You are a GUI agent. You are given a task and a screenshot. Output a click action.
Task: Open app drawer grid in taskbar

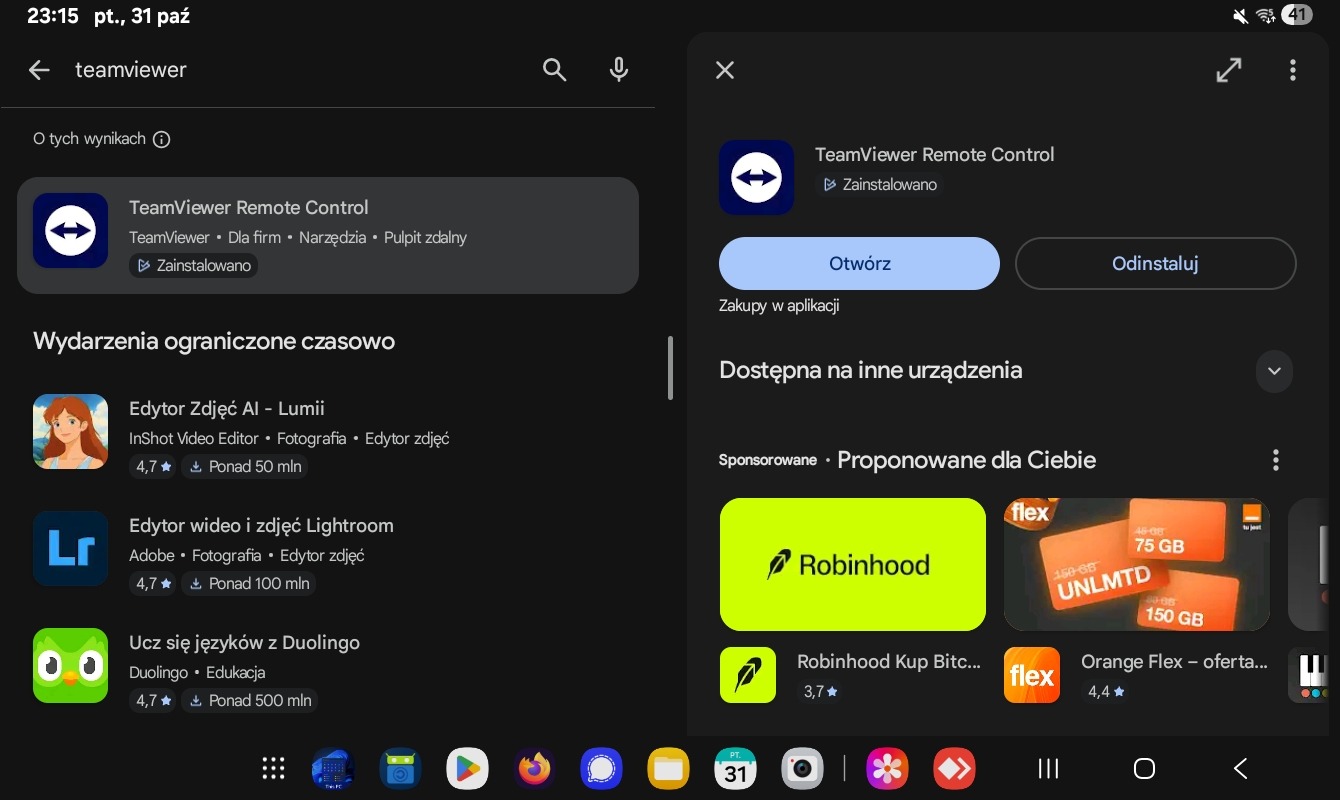pos(273,768)
